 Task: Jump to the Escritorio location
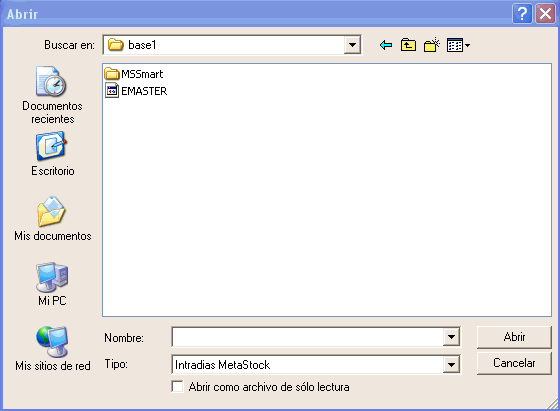pos(52,154)
